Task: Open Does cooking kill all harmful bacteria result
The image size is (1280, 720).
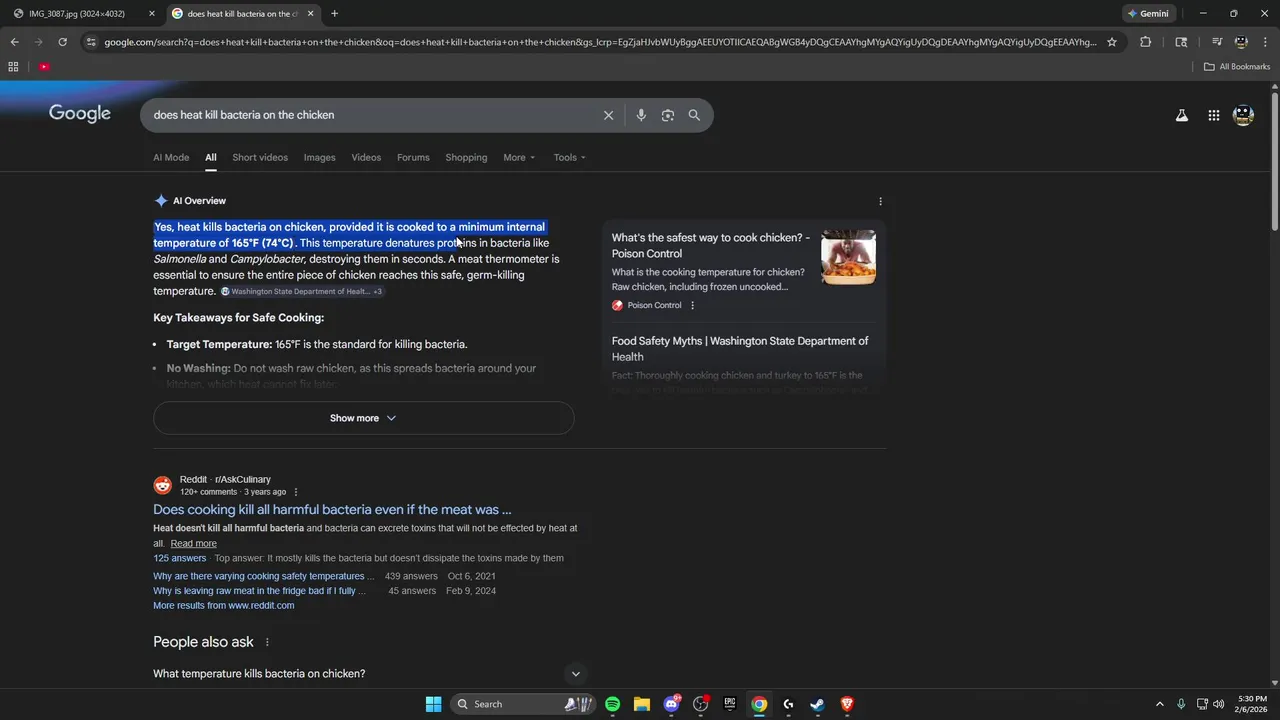Action: 332,509
